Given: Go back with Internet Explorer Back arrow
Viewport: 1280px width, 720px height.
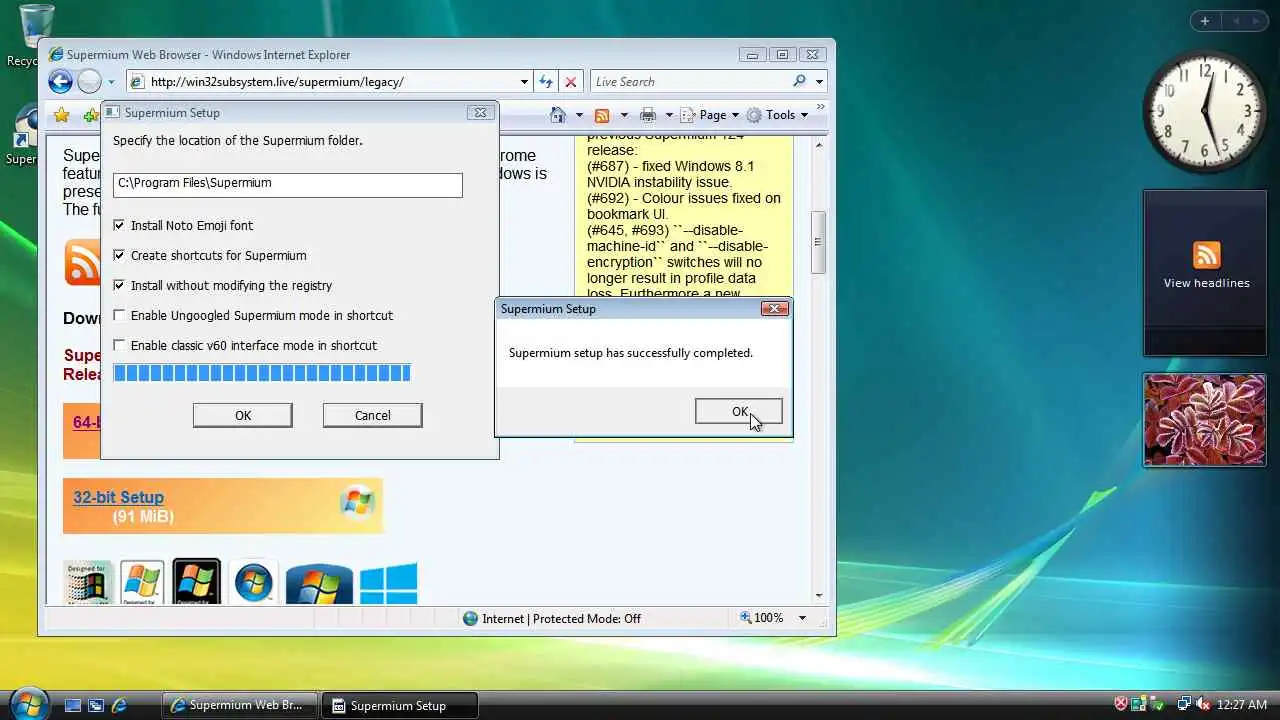Looking at the screenshot, I should click(x=60, y=82).
